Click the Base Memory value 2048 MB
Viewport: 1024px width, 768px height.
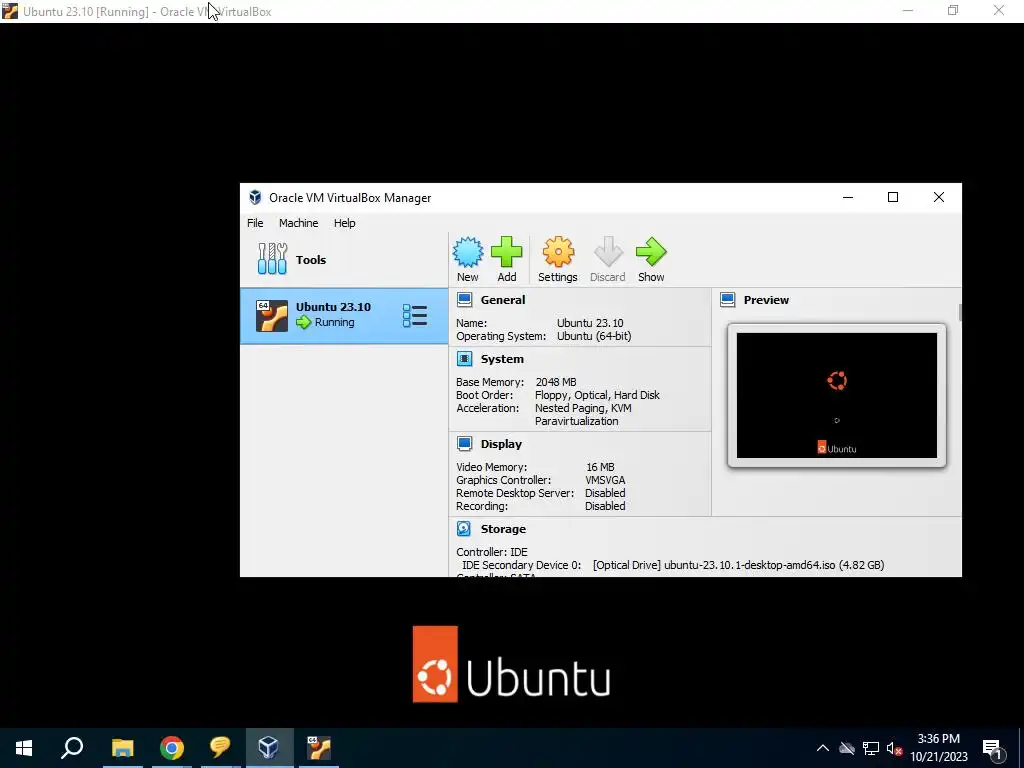click(x=556, y=382)
